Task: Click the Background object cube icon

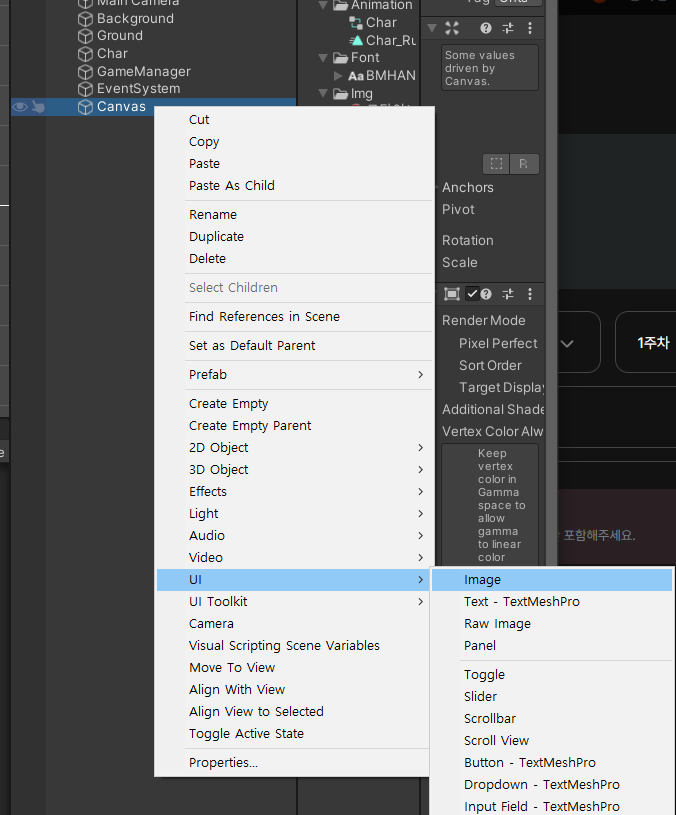Action: pyautogui.click(x=85, y=19)
